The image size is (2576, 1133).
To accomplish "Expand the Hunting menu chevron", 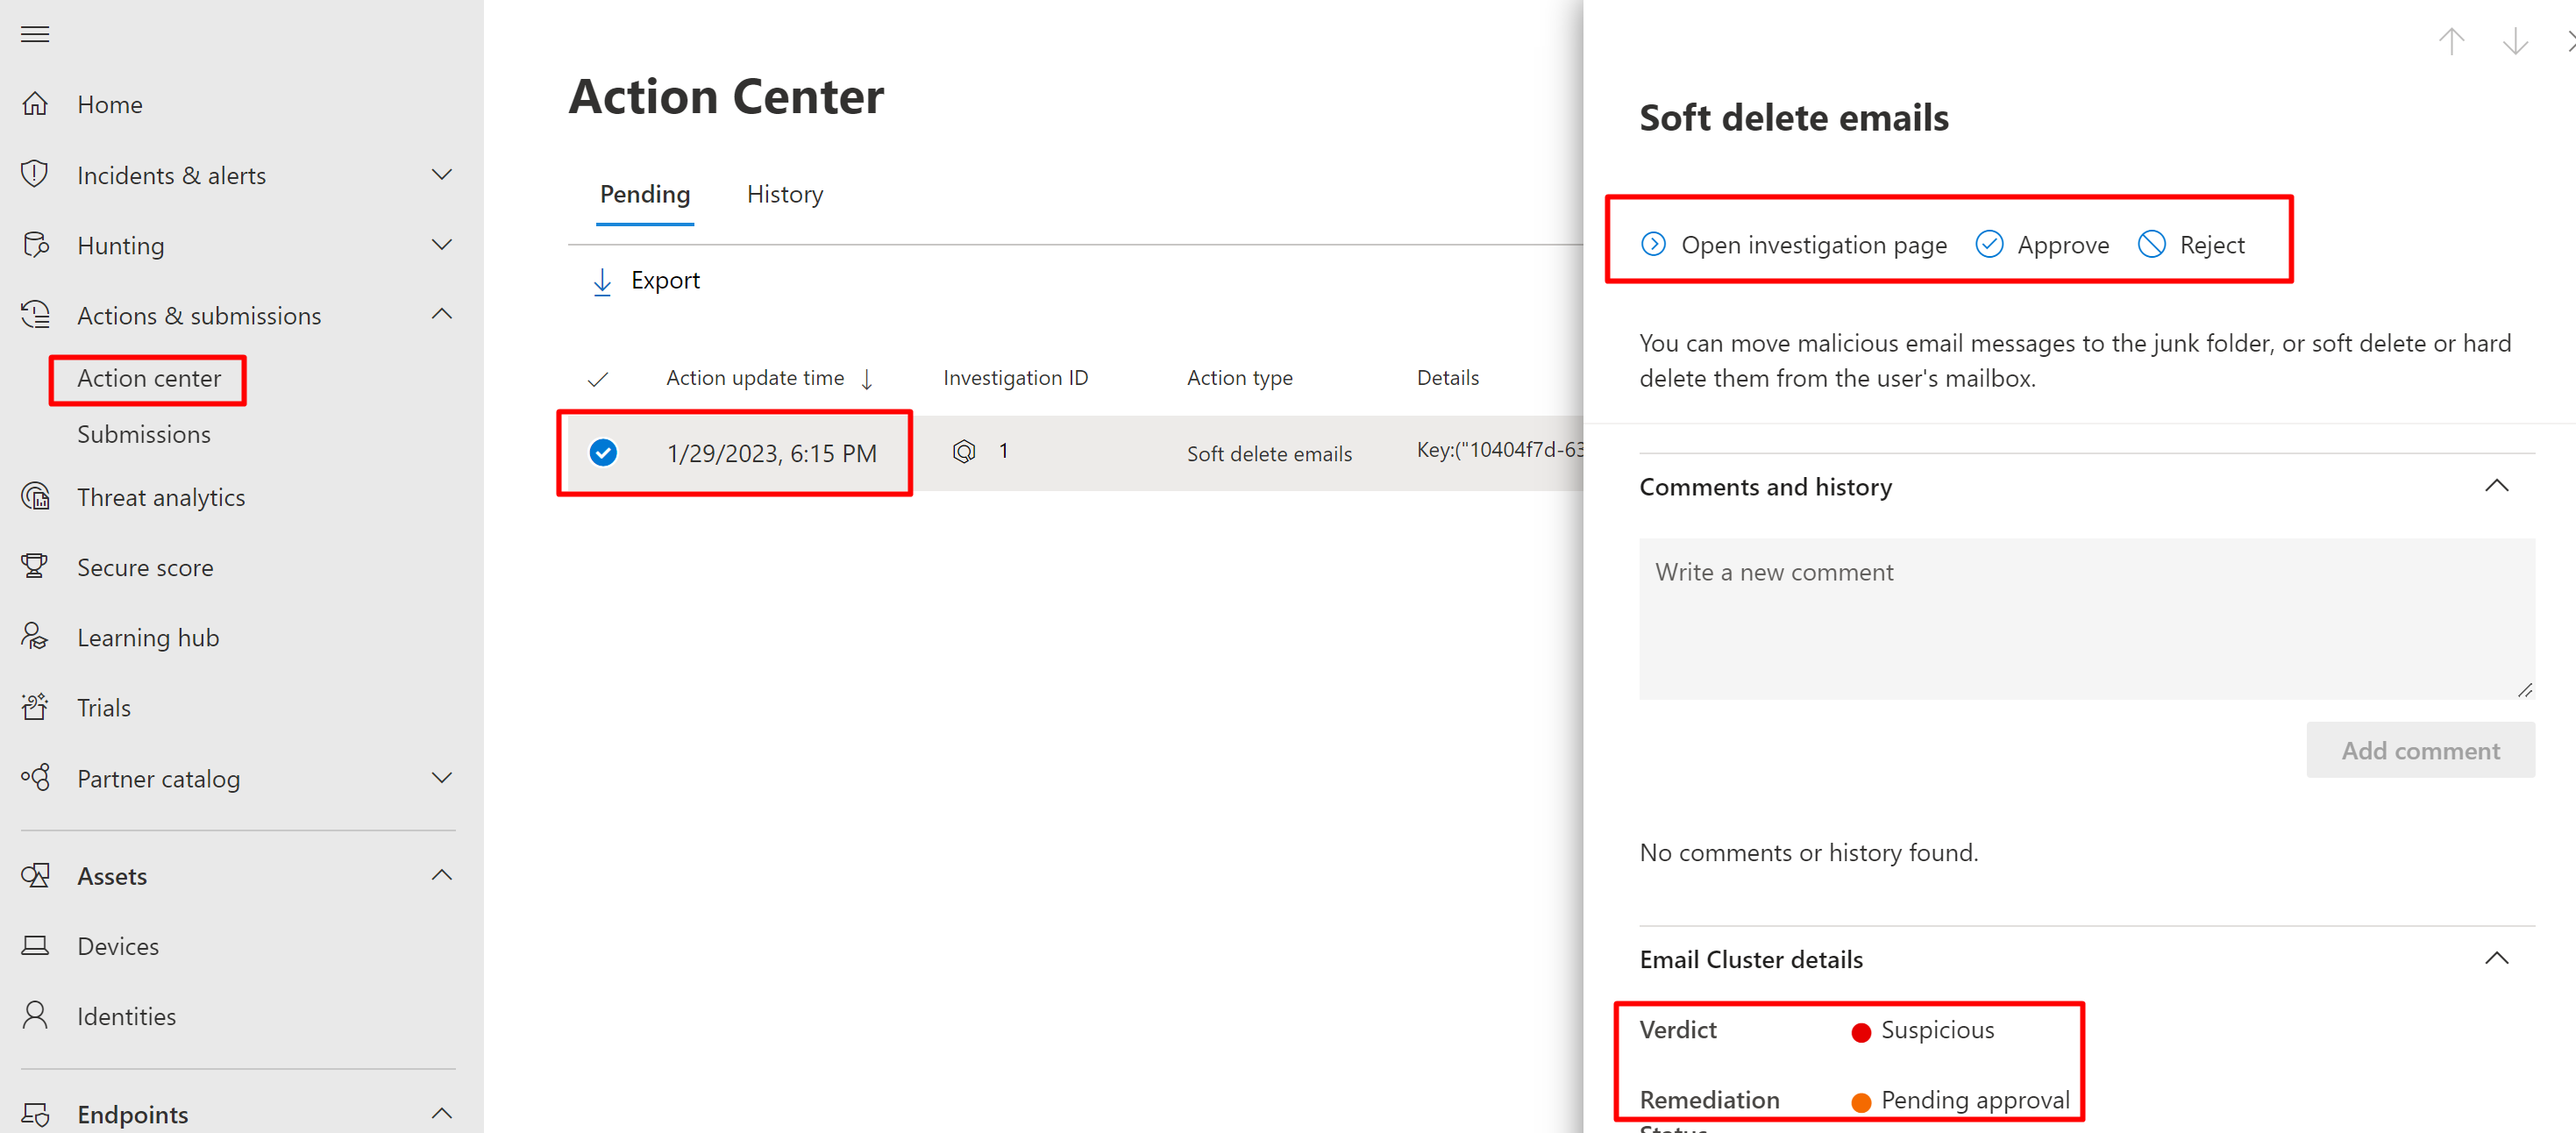I will 441,245.
